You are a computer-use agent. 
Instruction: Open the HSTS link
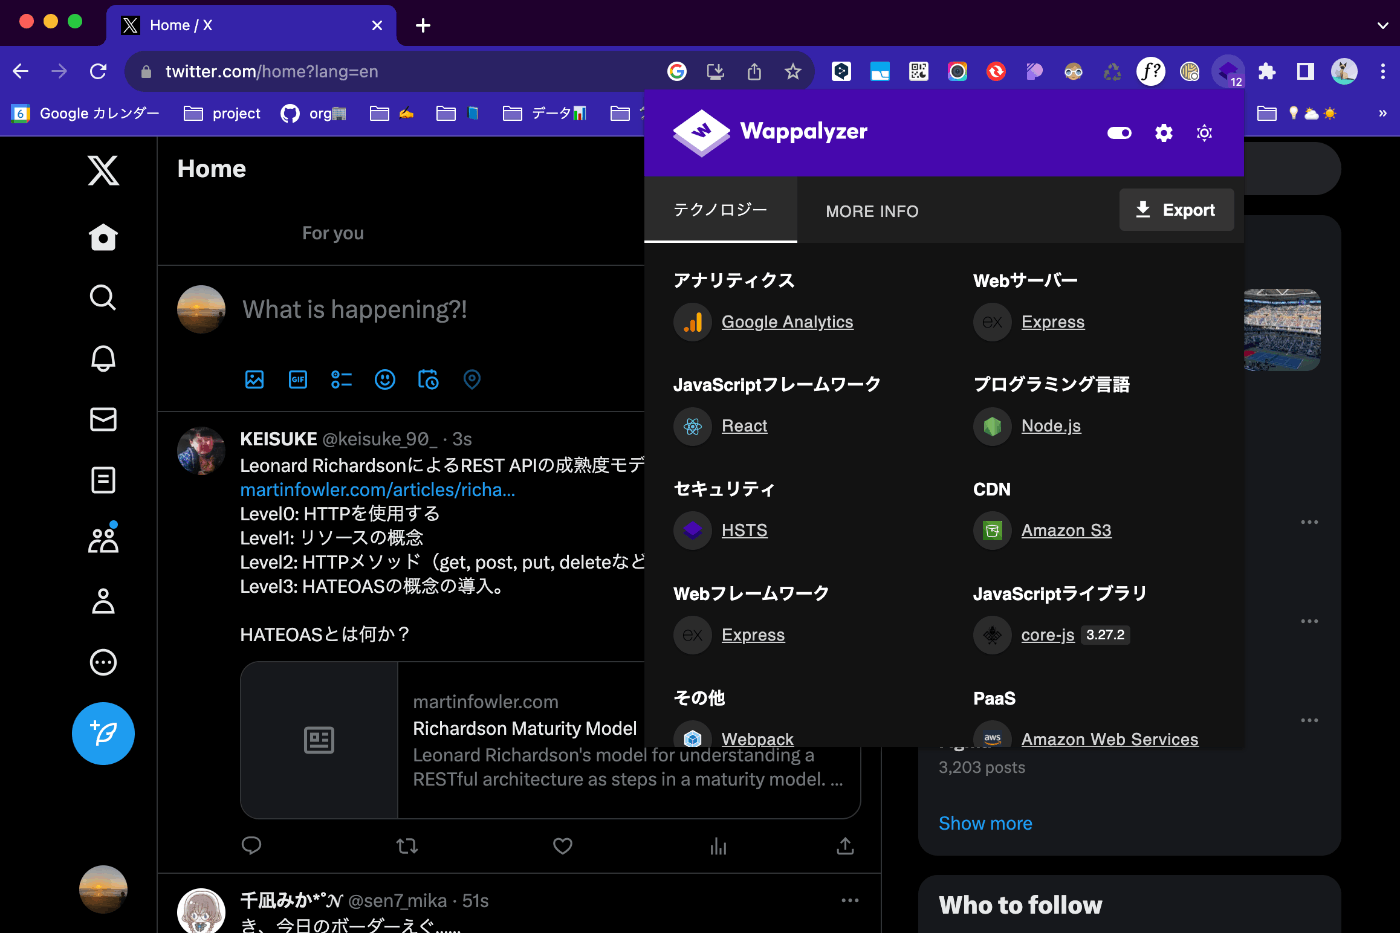coord(744,531)
